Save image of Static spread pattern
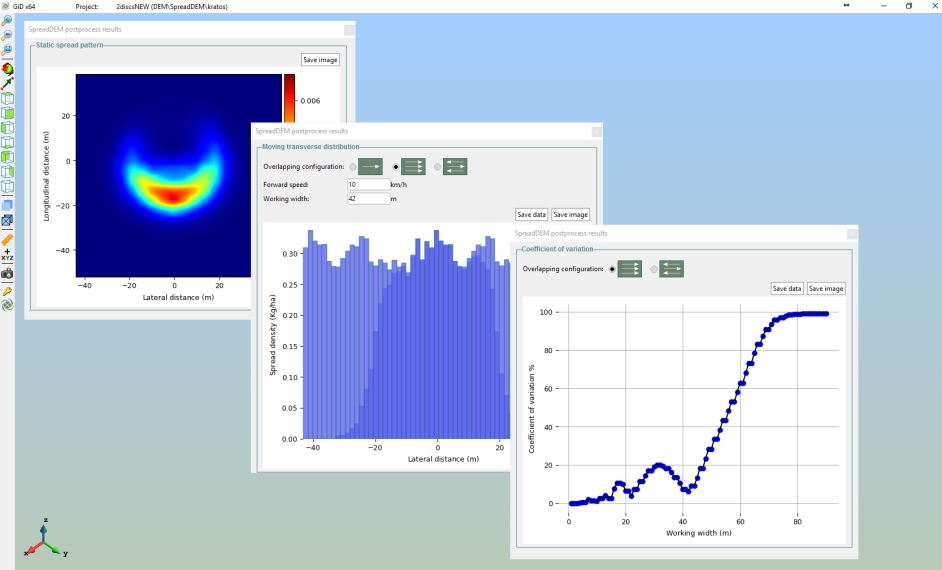942x570 pixels. 320,60
